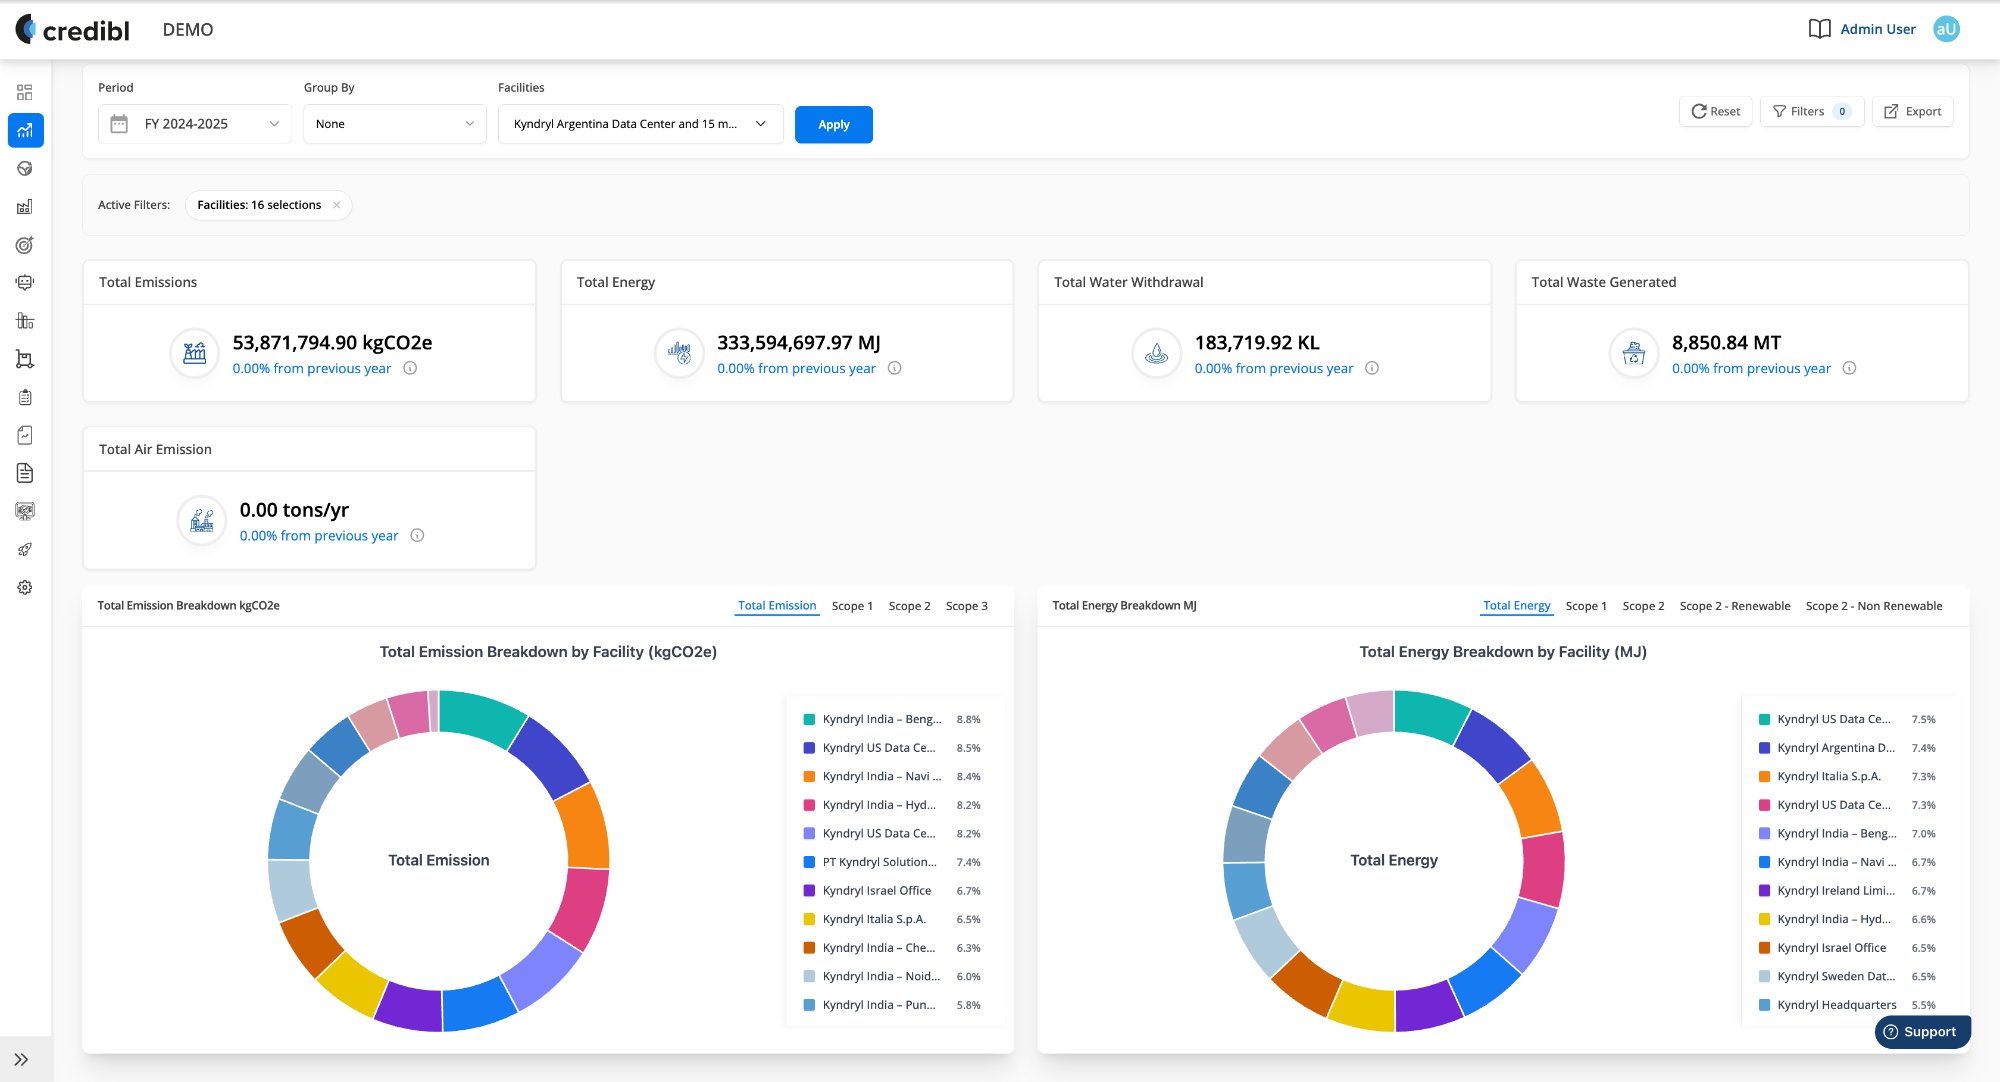2000x1082 pixels.
Task: Switch to energy Scope 2 tab
Action: [1643, 606]
